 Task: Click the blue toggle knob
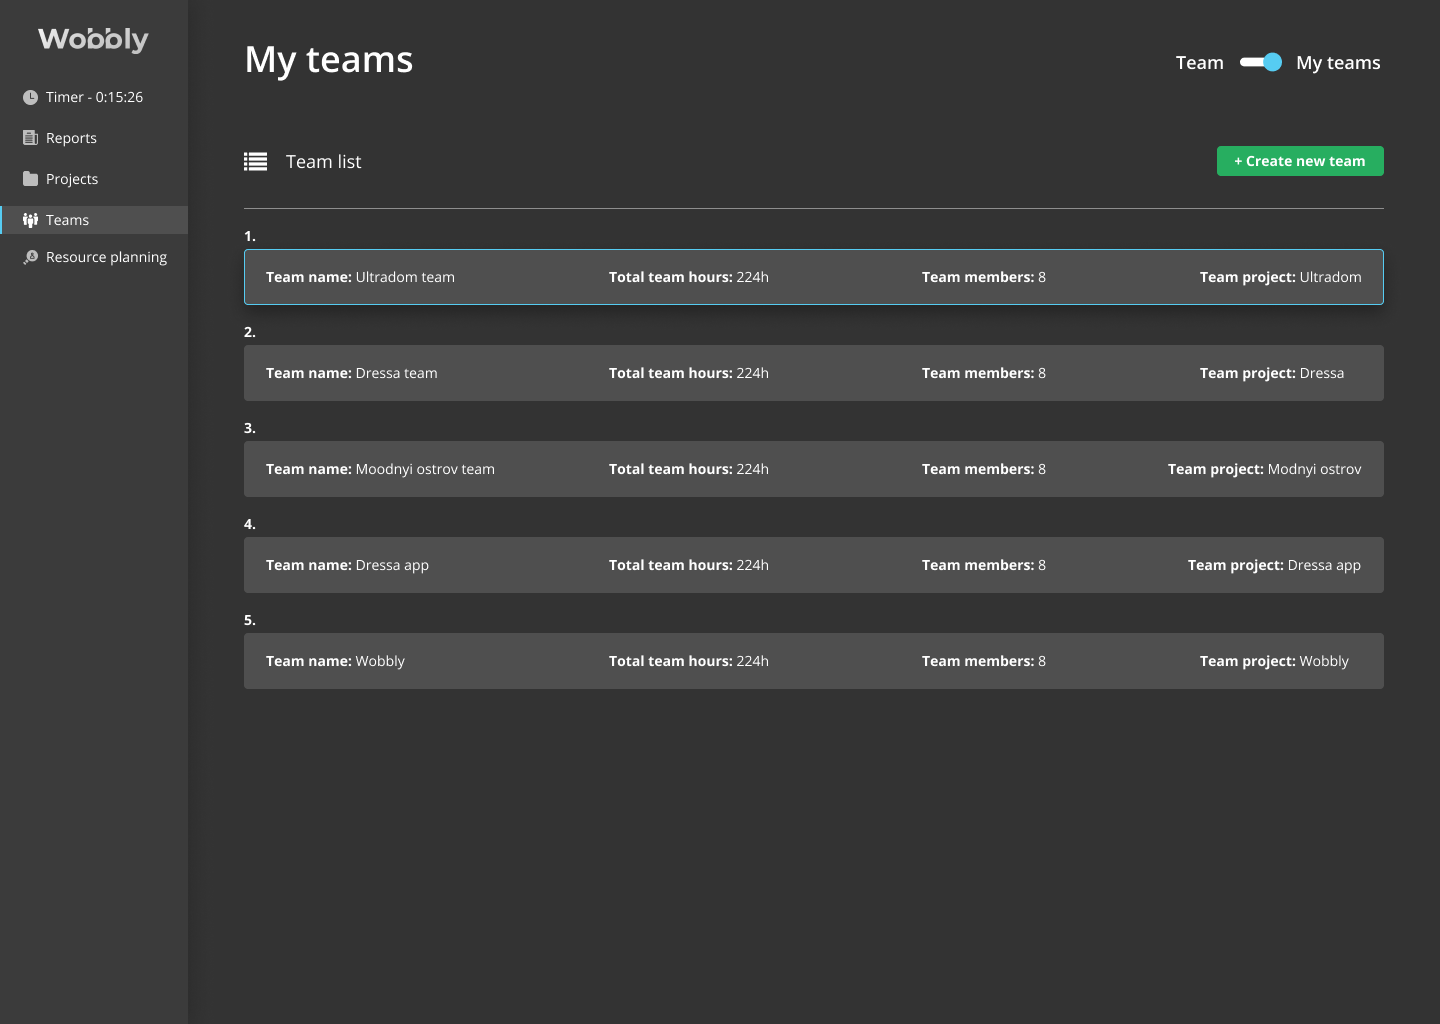[x=1270, y=62]
